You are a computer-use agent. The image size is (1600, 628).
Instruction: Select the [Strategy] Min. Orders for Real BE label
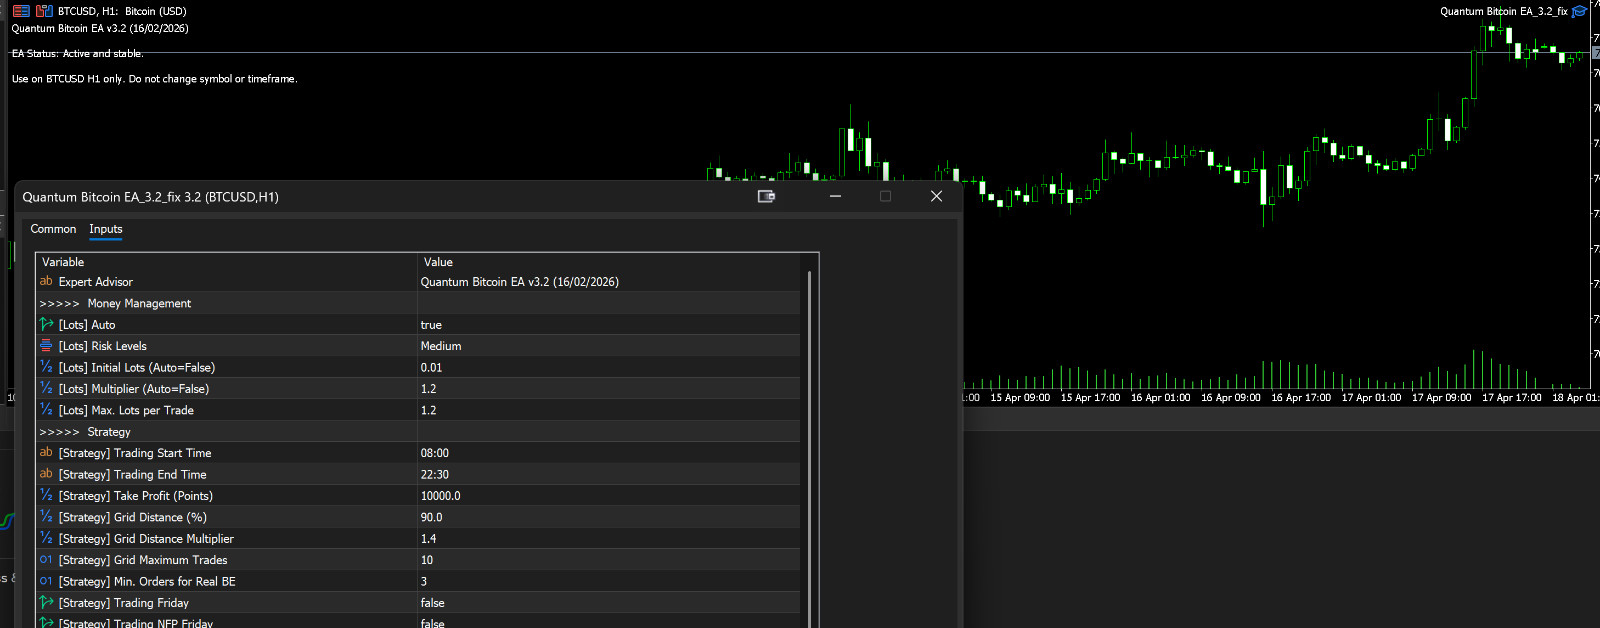(x=147, y=581)
